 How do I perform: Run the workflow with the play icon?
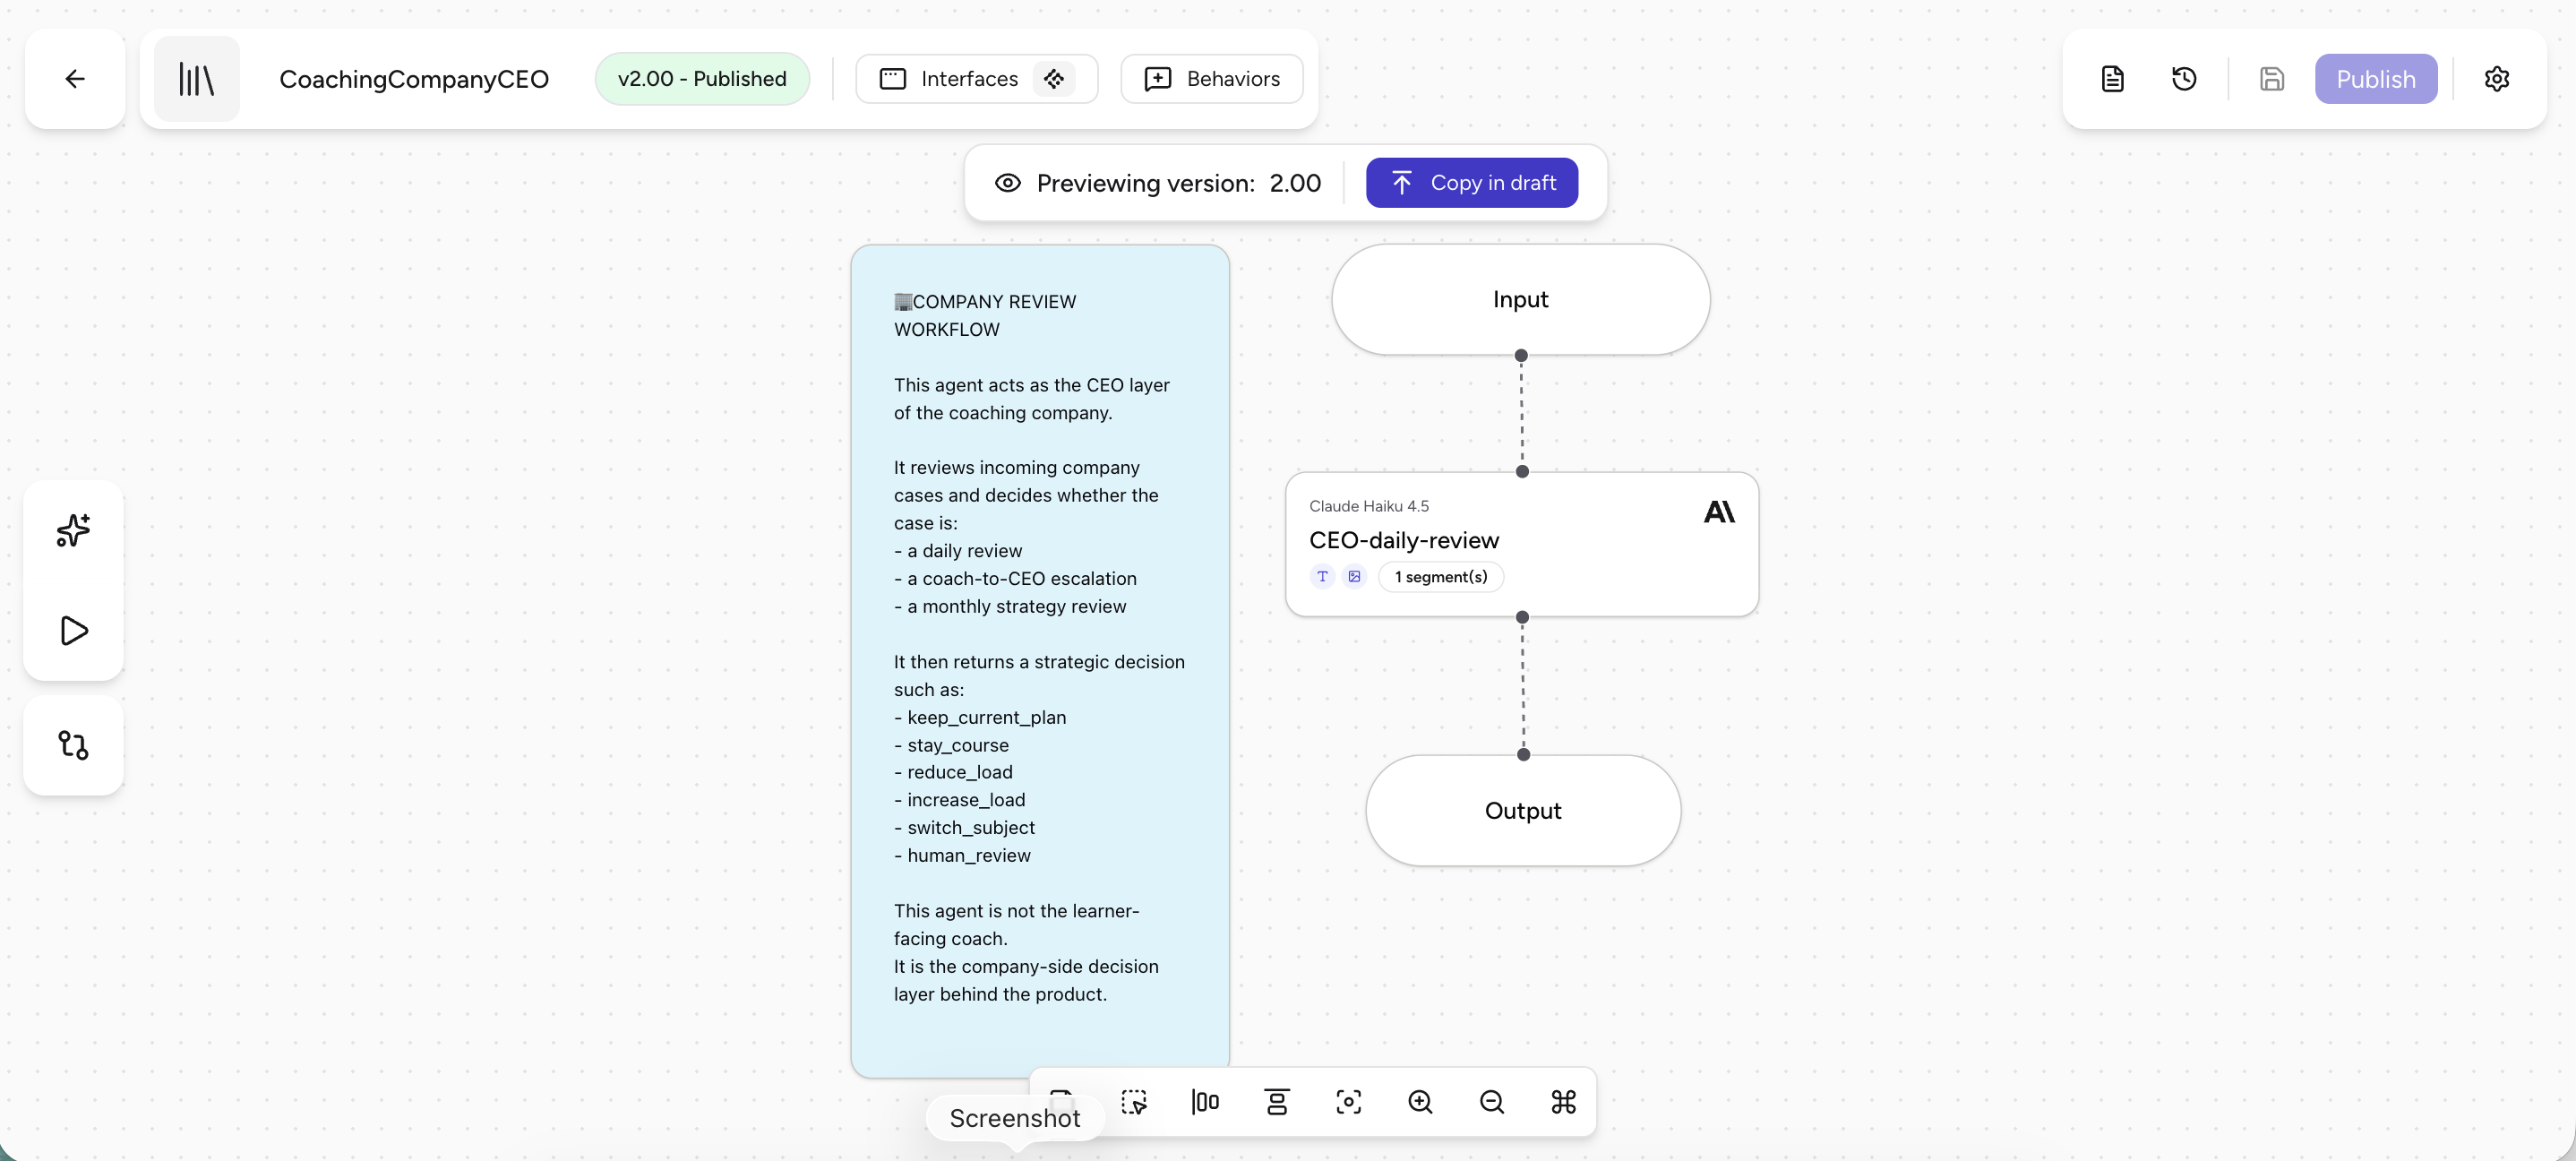pyautogui.click(x=73, y=631)
